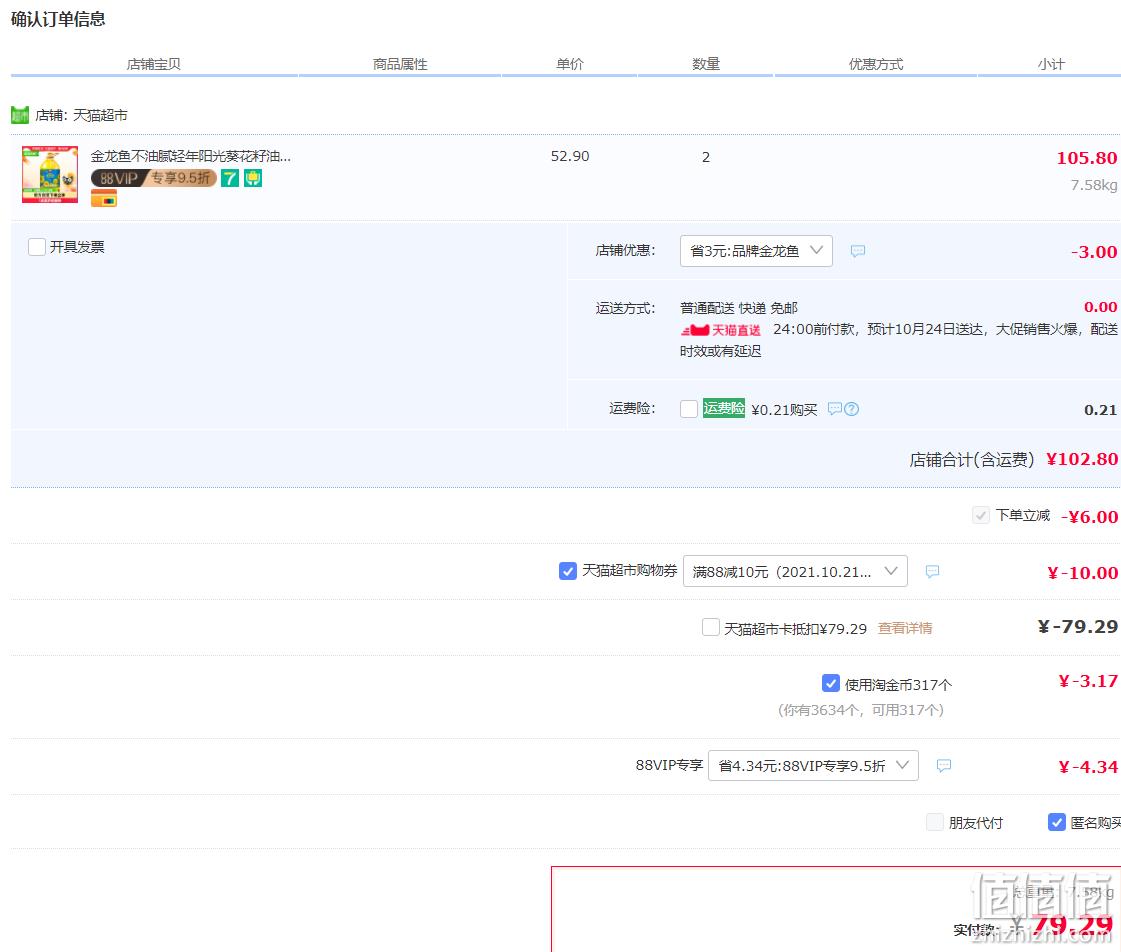Click the green shield guarantee icon
1121x952 pixels.
tap(253, 178)
